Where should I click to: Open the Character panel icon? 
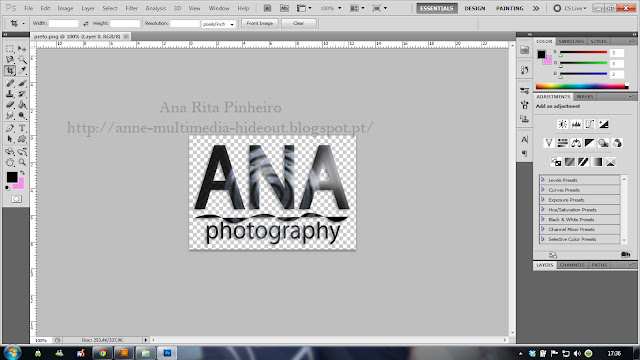[x=524, y=140]
